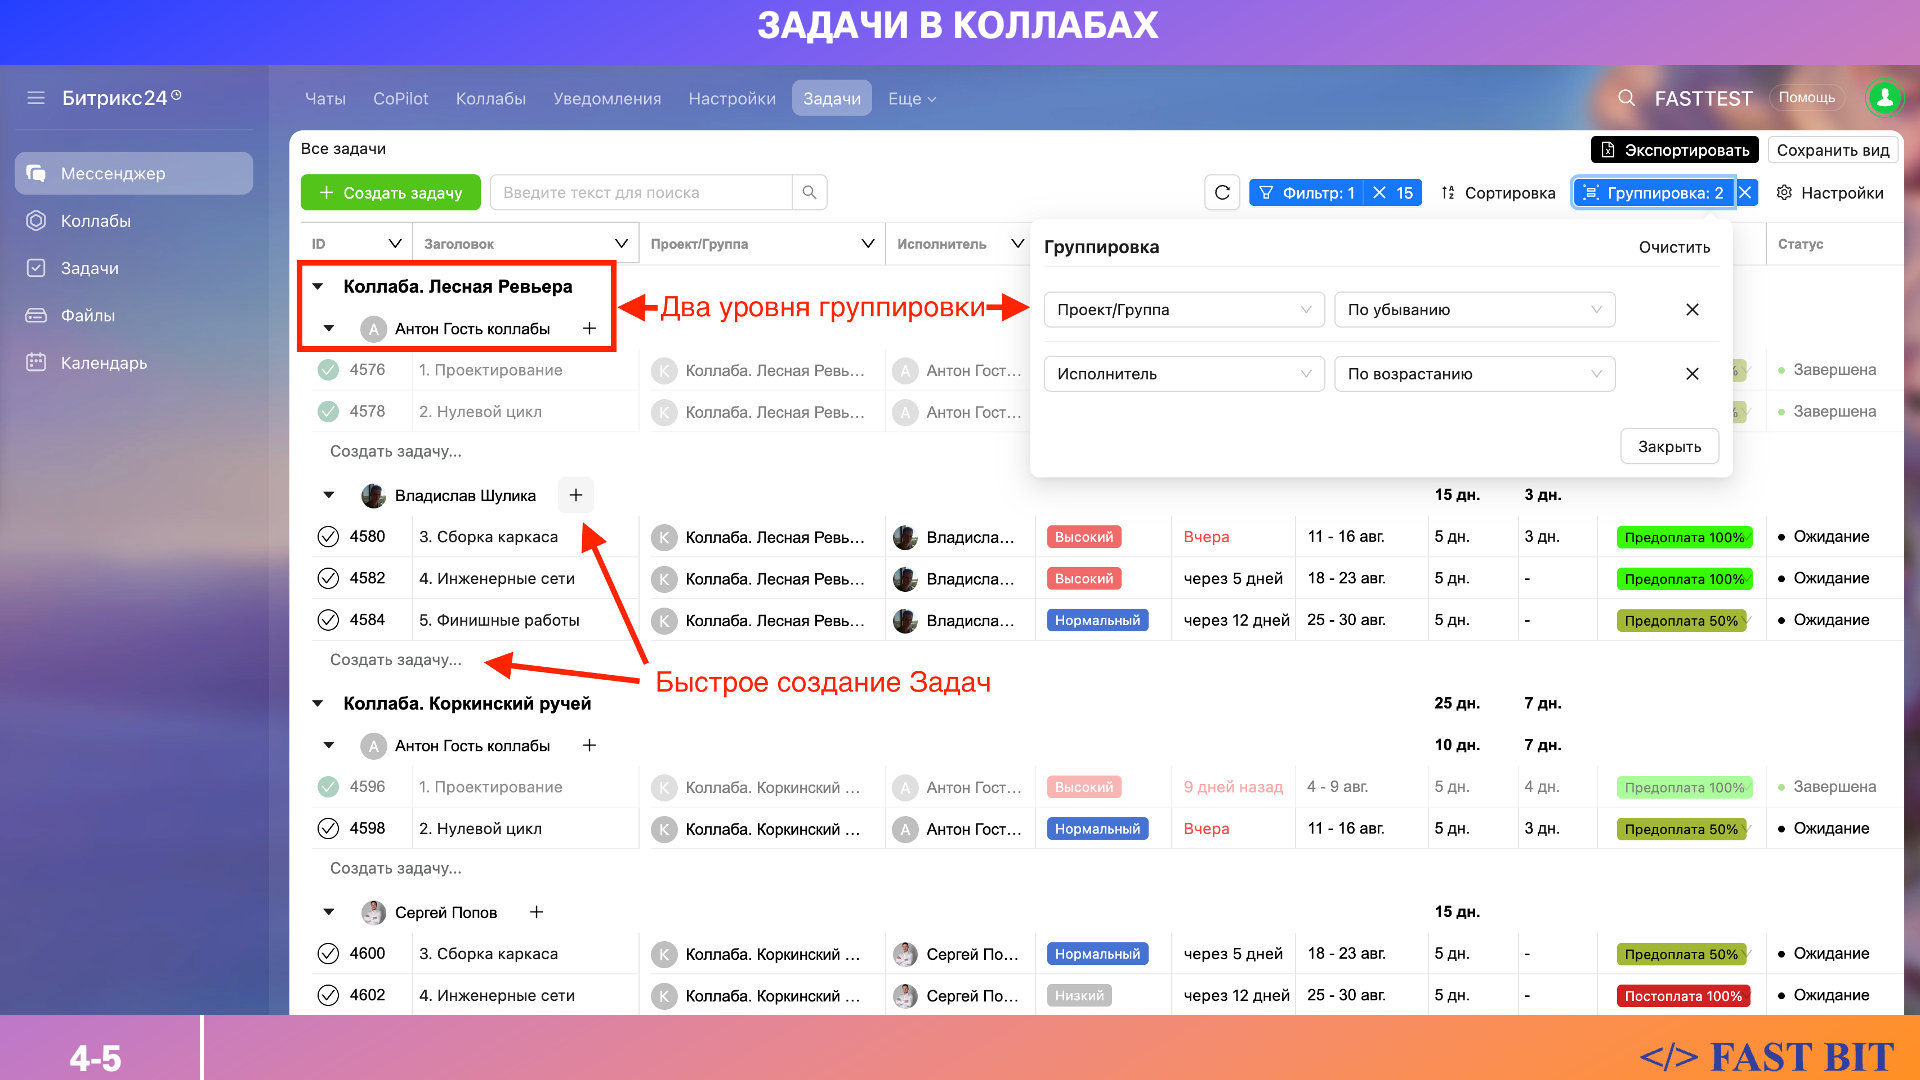The width and height of the screenshot is (1920, 1080).
Task: Click plus icon next to Владислав Шулика
Action: pyautogui.click(x=576, y=495)
